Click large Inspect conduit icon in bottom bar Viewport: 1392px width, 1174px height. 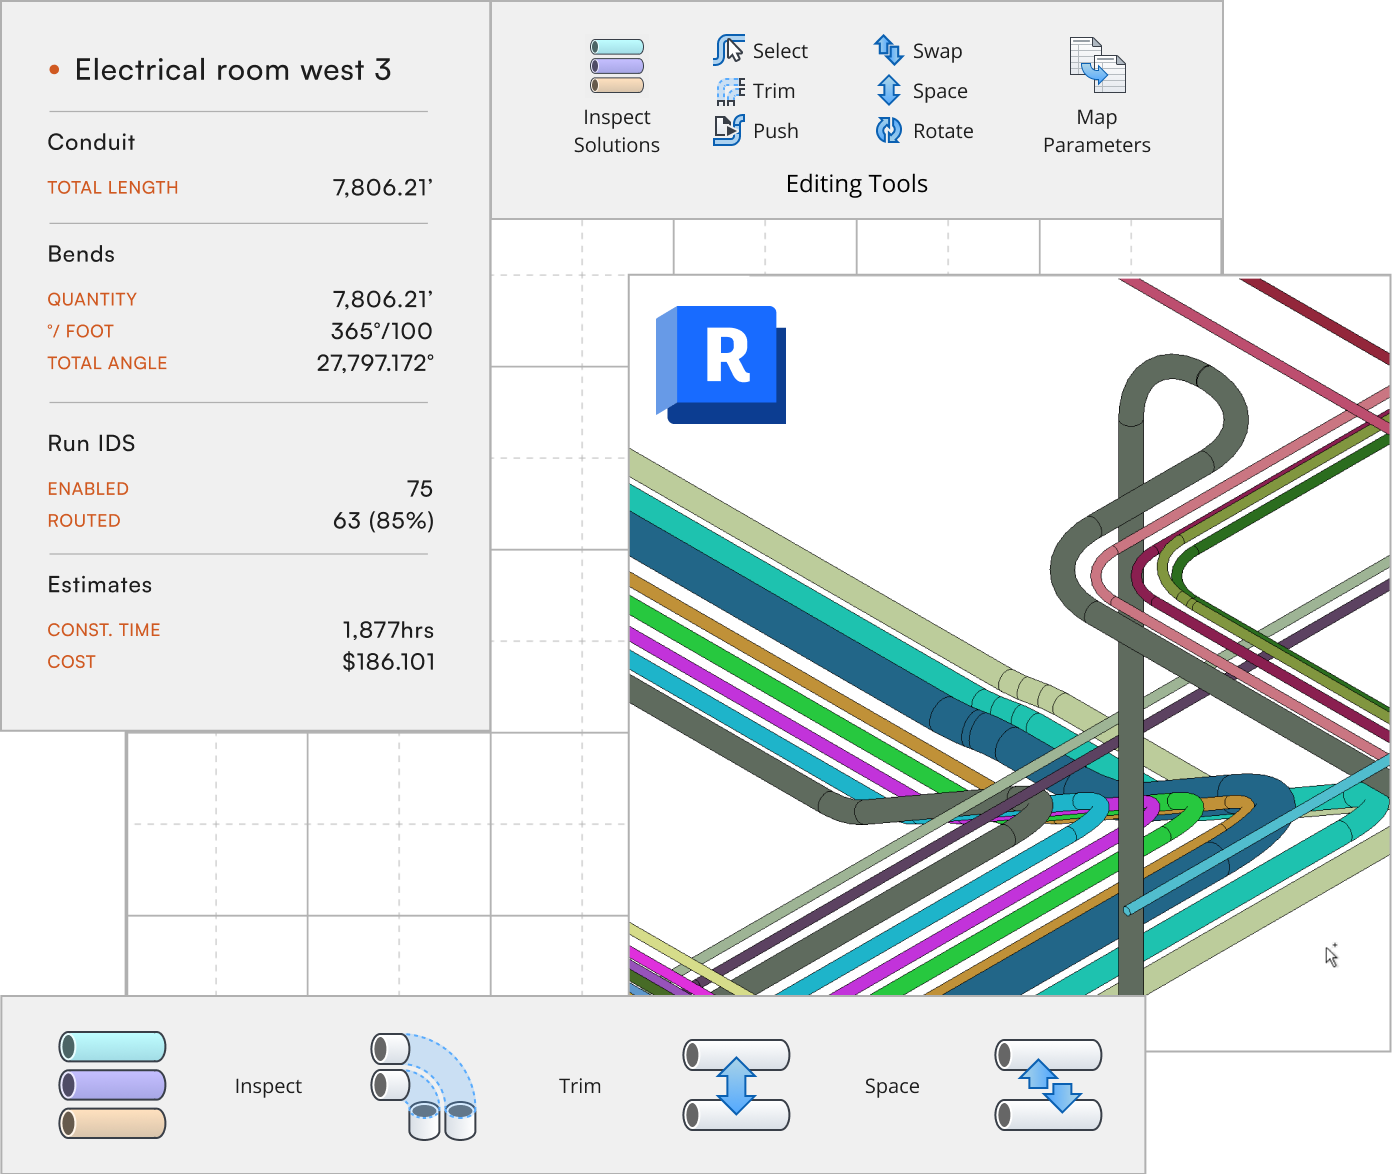click(x=112, y=1085)
